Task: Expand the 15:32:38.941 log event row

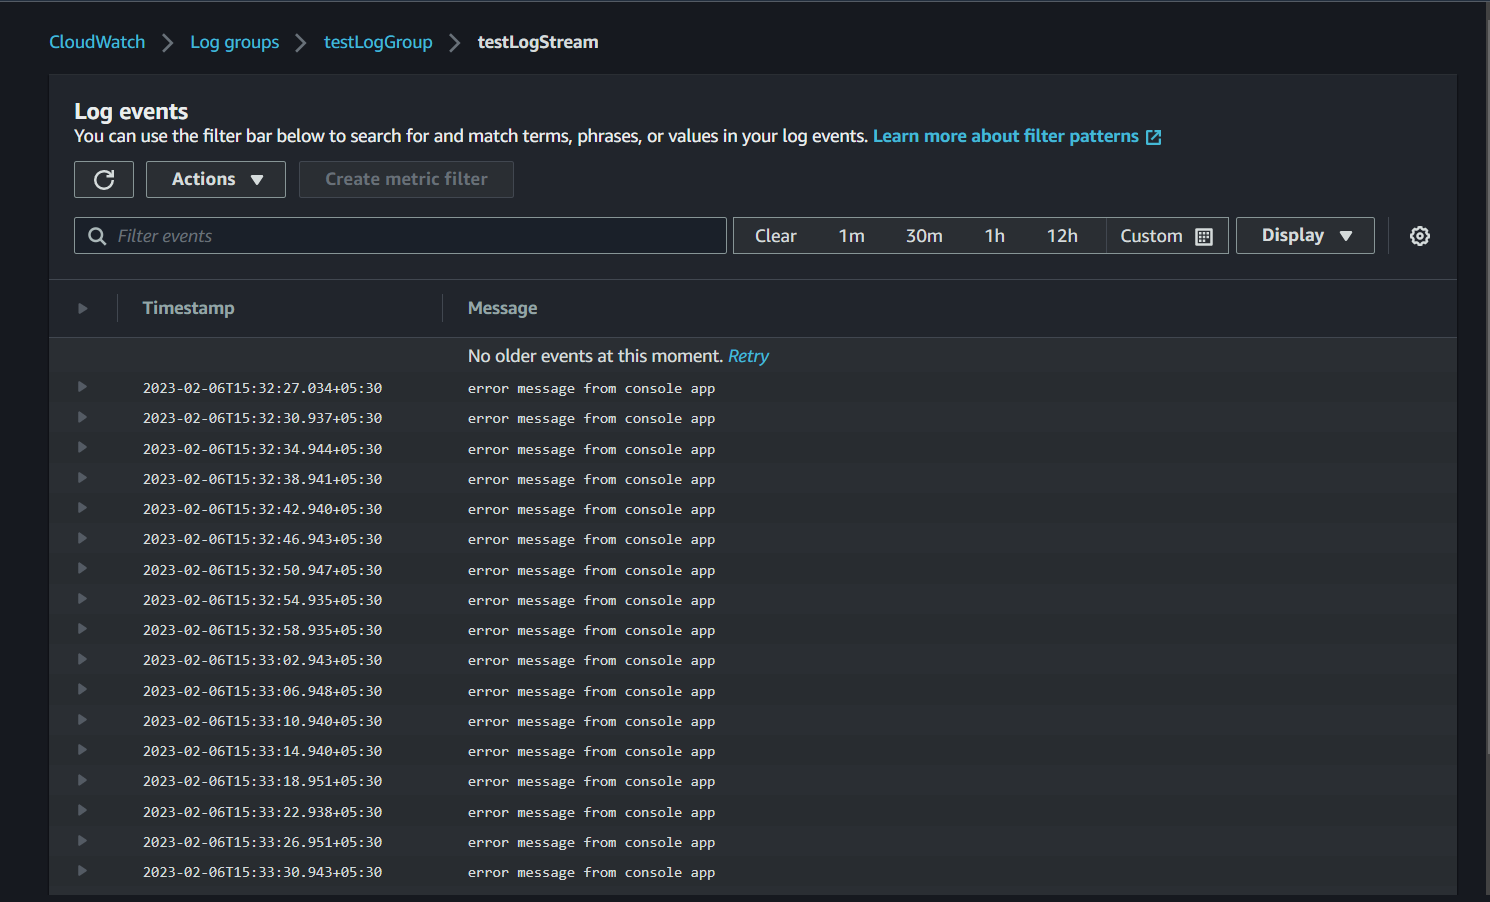Action: tap(82, 478)
